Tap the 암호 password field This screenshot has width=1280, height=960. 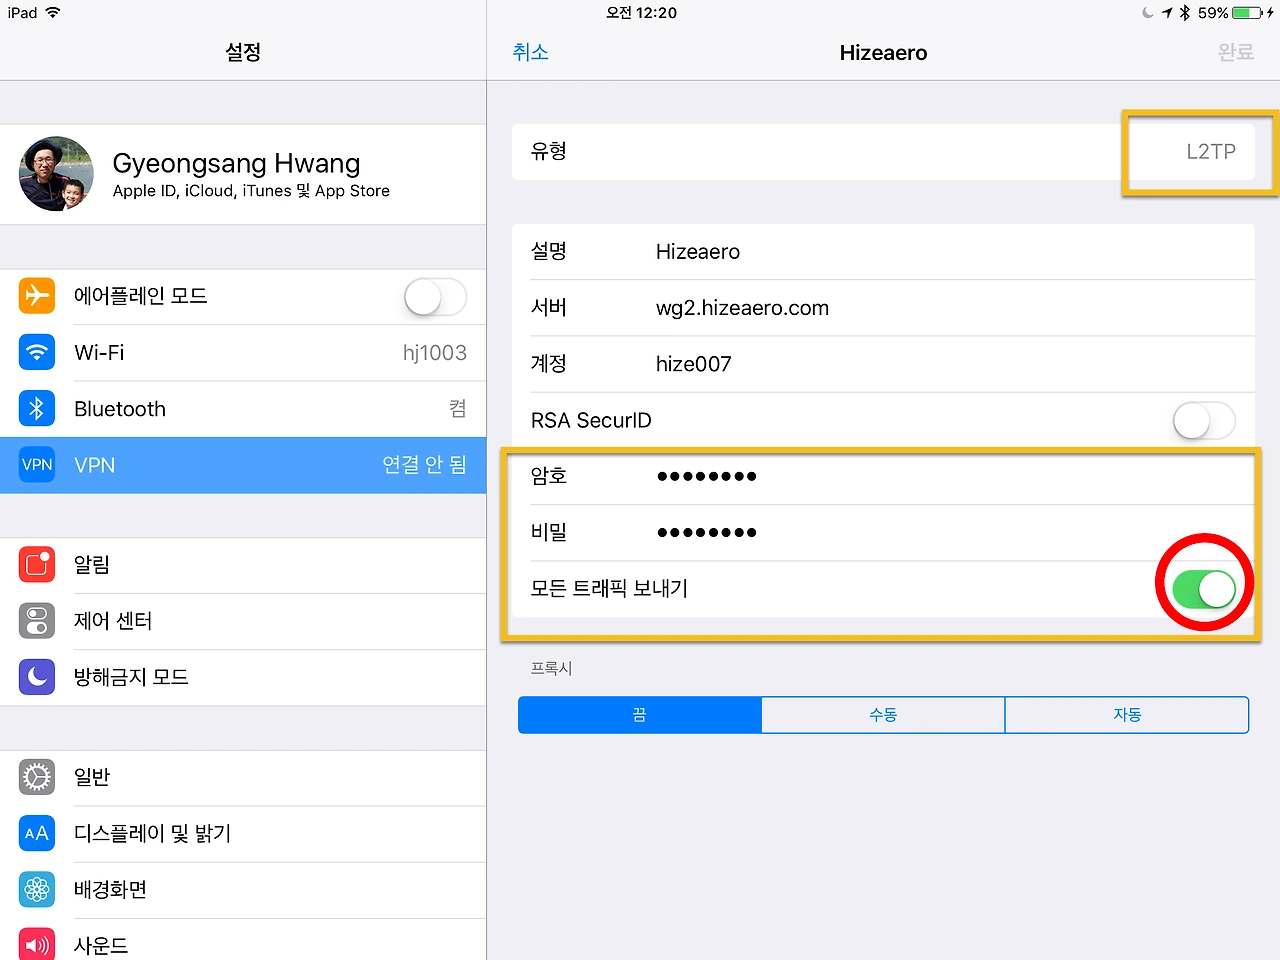[883, 476]
